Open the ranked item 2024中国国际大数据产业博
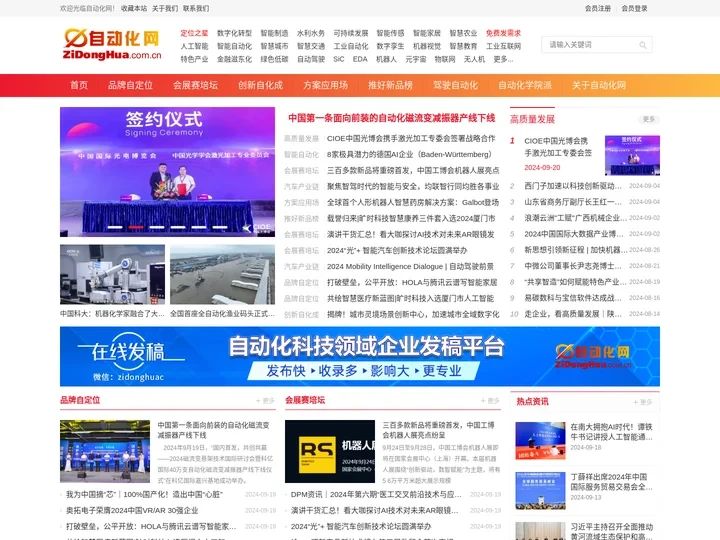 [574, 234]
